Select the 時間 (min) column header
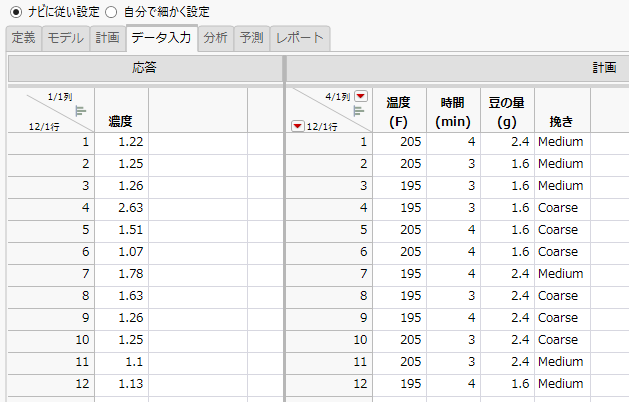The image size is (629, 402). pos(453,110)
